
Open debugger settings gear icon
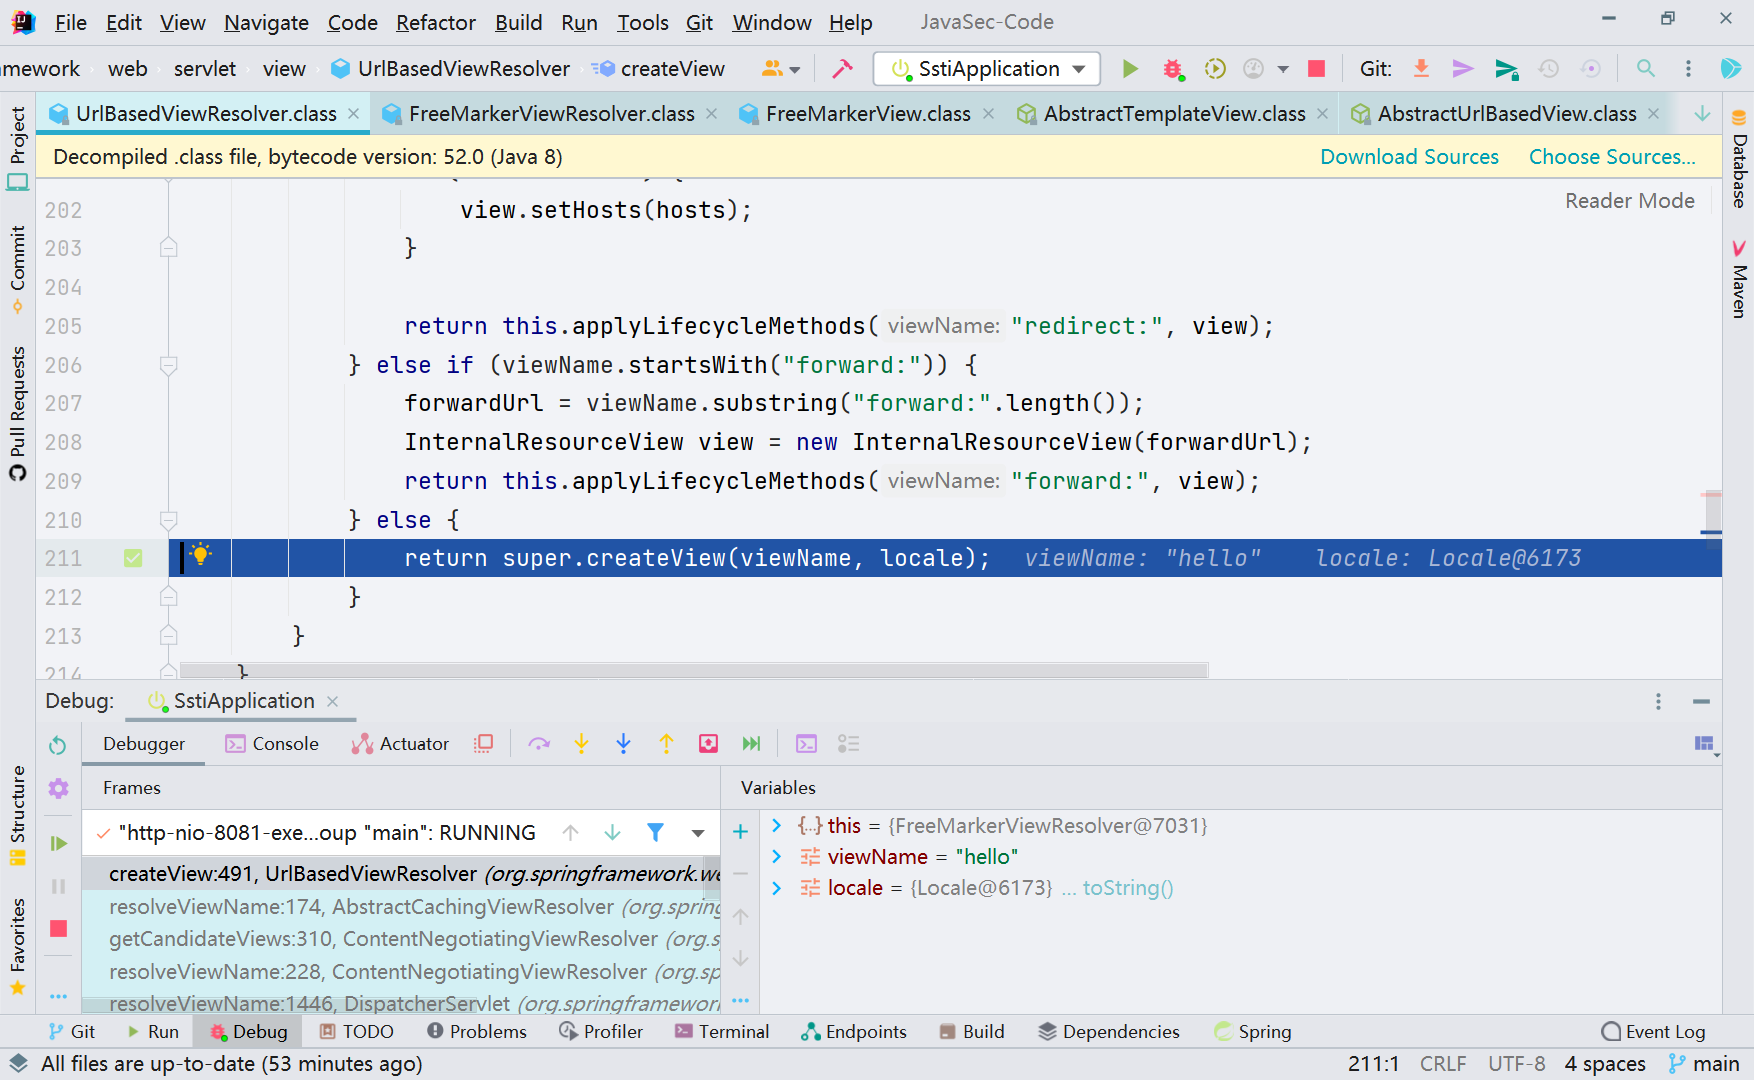point(58,788)
